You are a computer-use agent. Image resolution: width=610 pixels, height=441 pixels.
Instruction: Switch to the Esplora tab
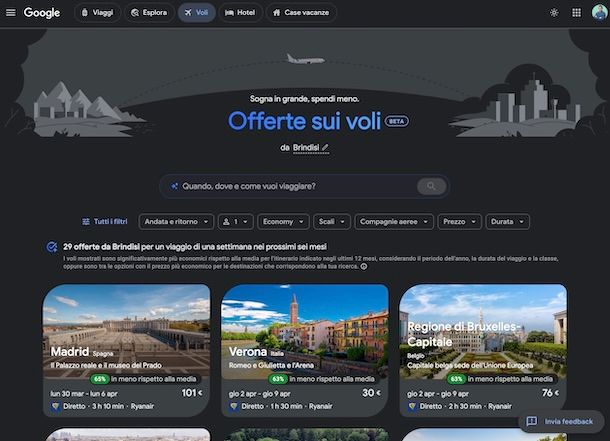coord(149,13)
